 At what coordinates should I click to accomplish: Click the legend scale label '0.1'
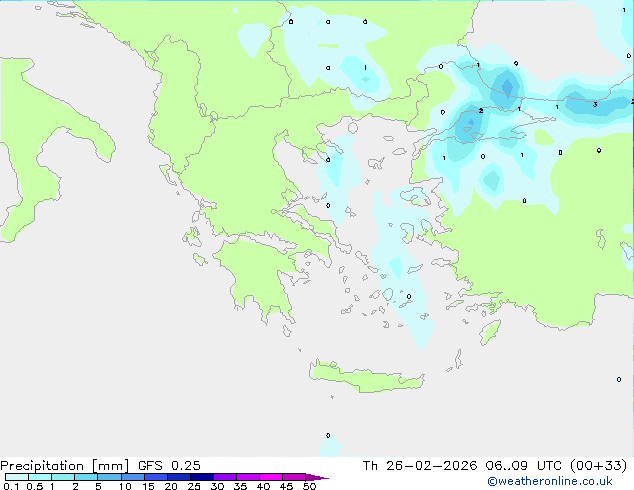click(11, 486)
